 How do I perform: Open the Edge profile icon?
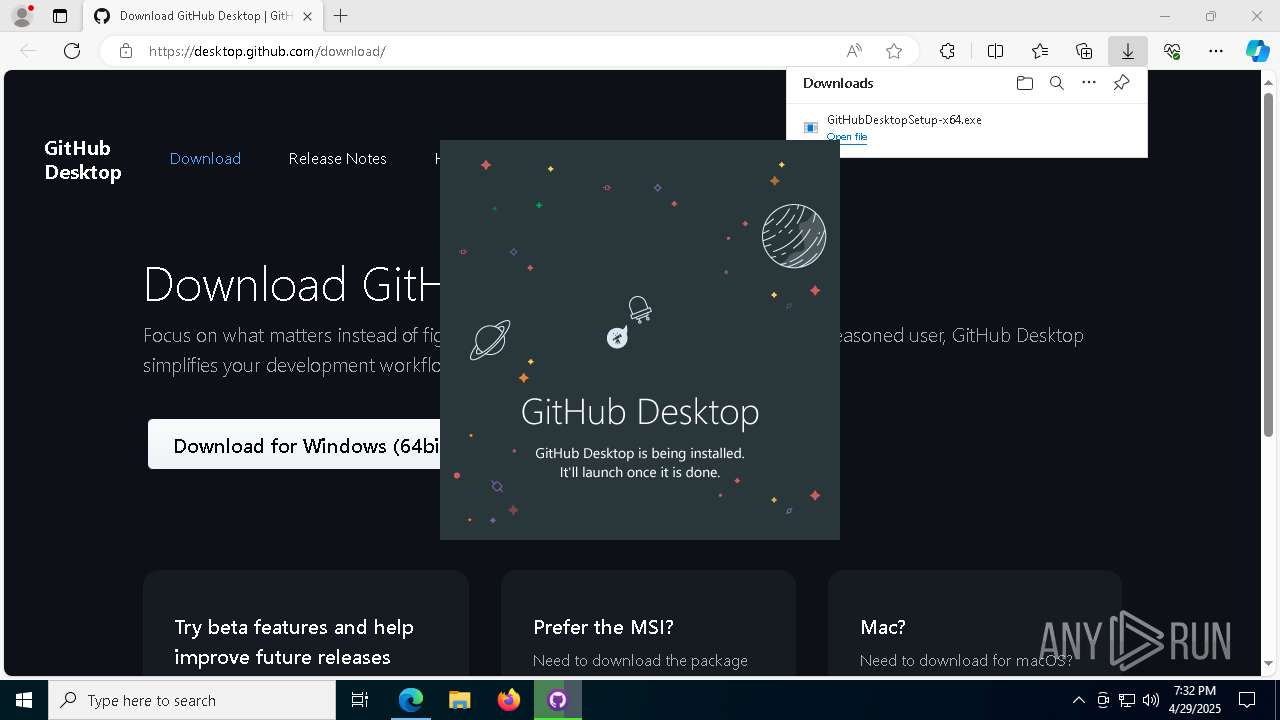[x=22, y=16]
